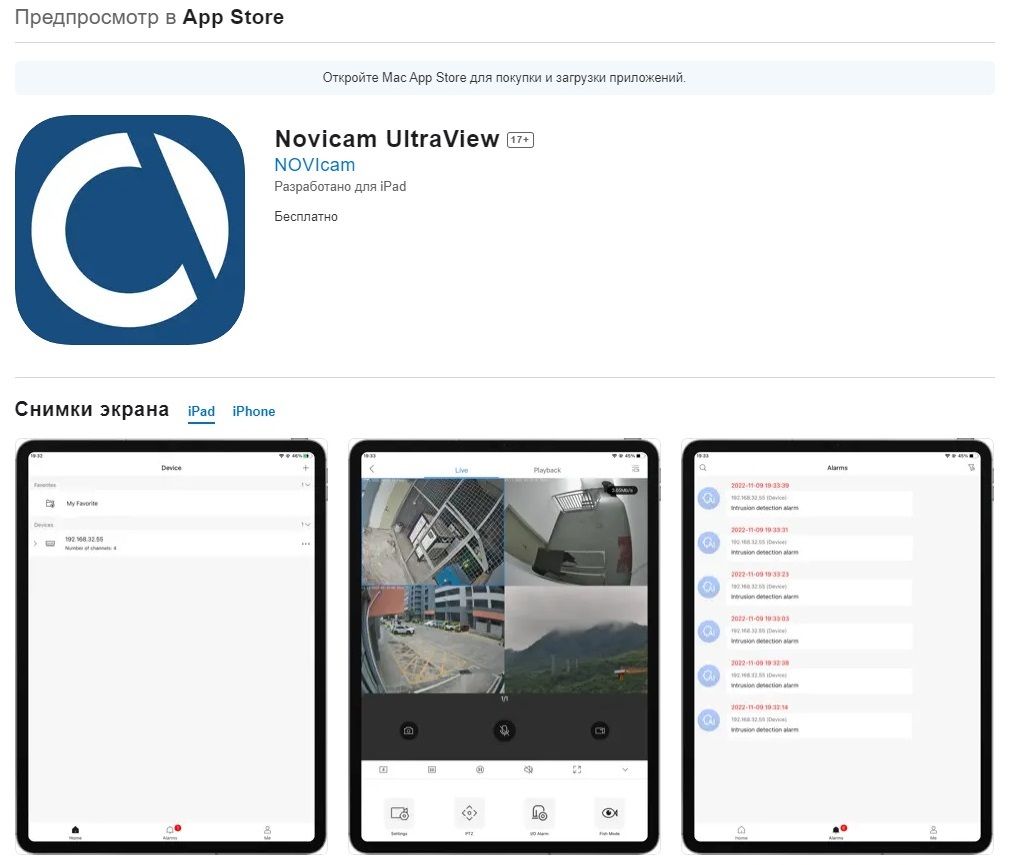This screenshot has height=865, width=1013.
Task: Expand the Live toolbar down-chevron
Action: click(625, 770)
